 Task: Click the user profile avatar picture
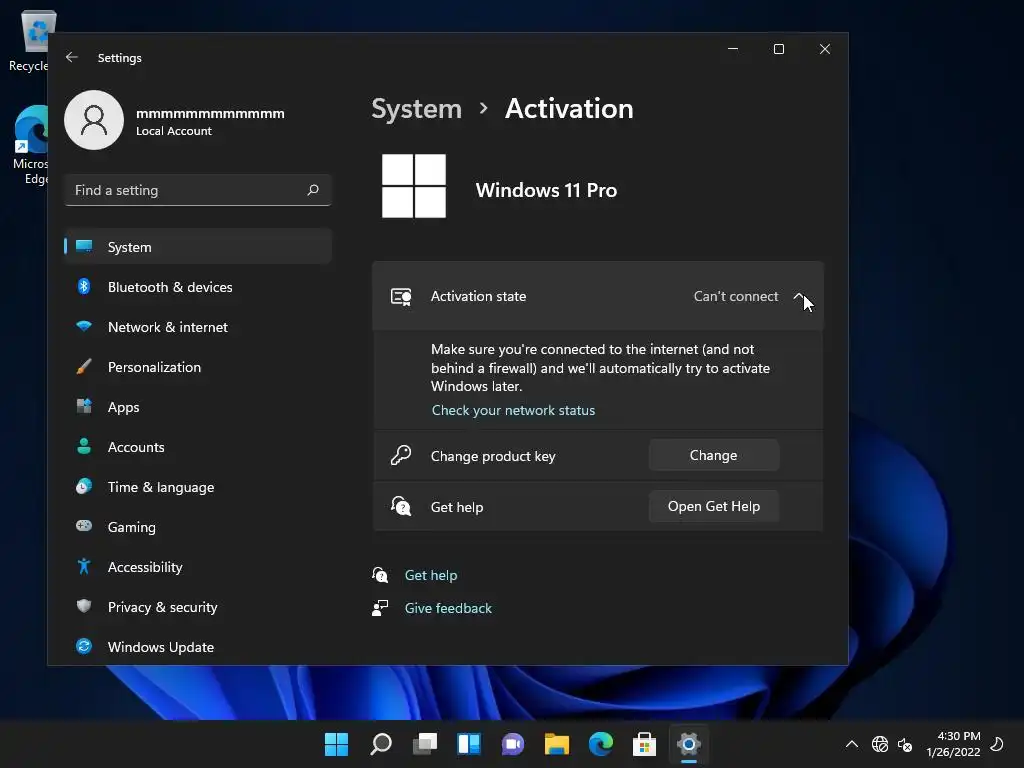coord(94,120)
